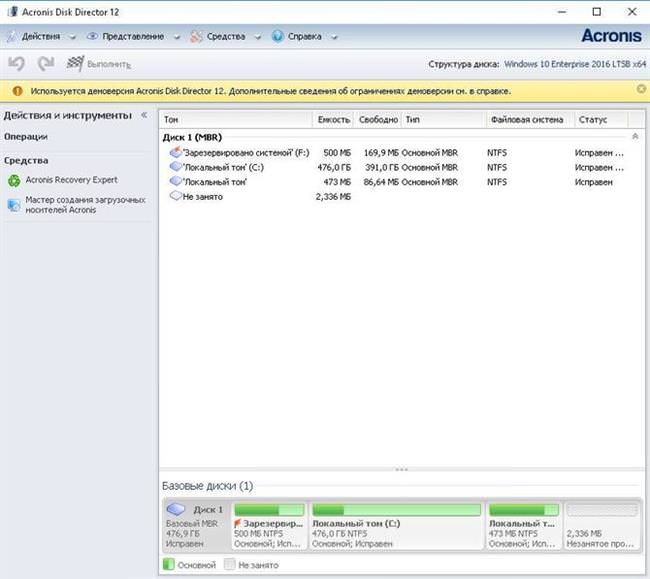This screenshot has height=579, width=650.
Task: Open the Средства menu
Action: pyautogui.click(x=226, y=36)
